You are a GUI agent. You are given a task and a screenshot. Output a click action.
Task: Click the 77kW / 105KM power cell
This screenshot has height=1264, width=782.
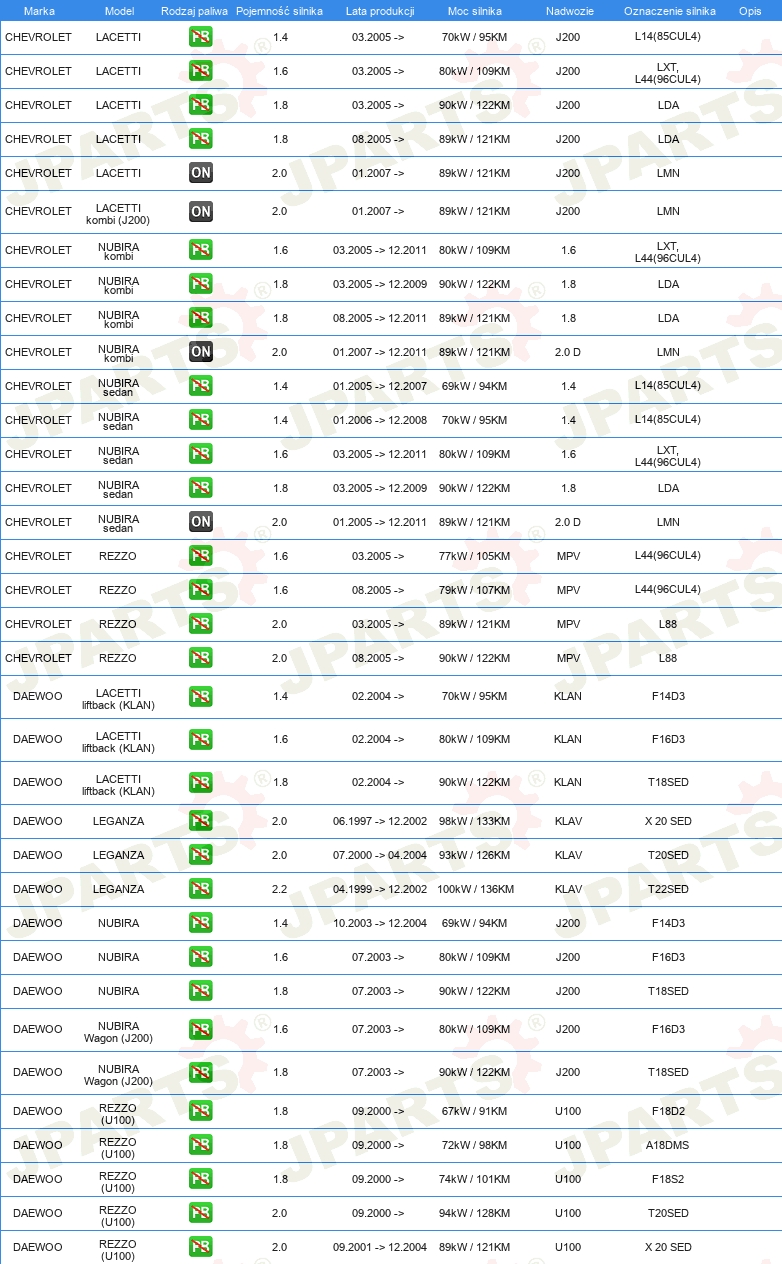click(475, 556)
